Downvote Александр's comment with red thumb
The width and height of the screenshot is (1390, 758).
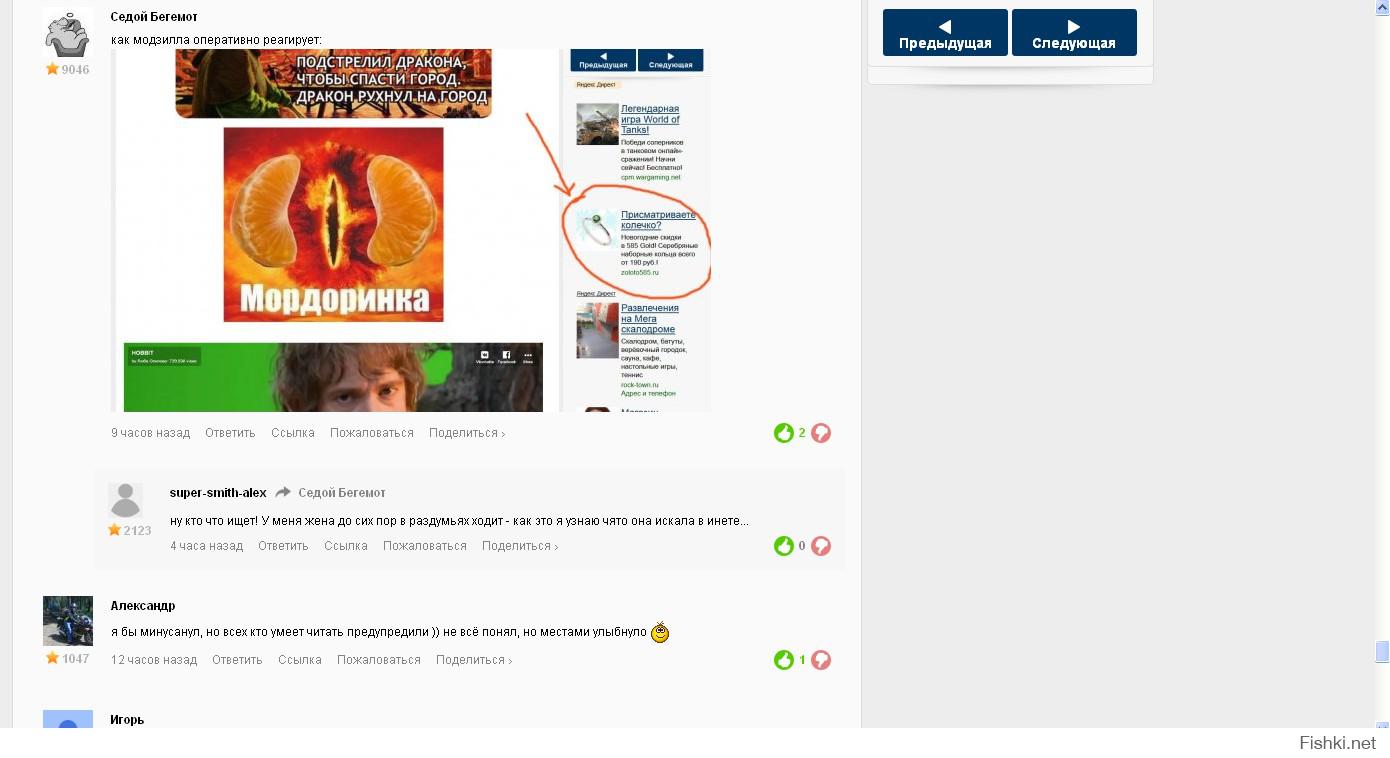[821, 660]
